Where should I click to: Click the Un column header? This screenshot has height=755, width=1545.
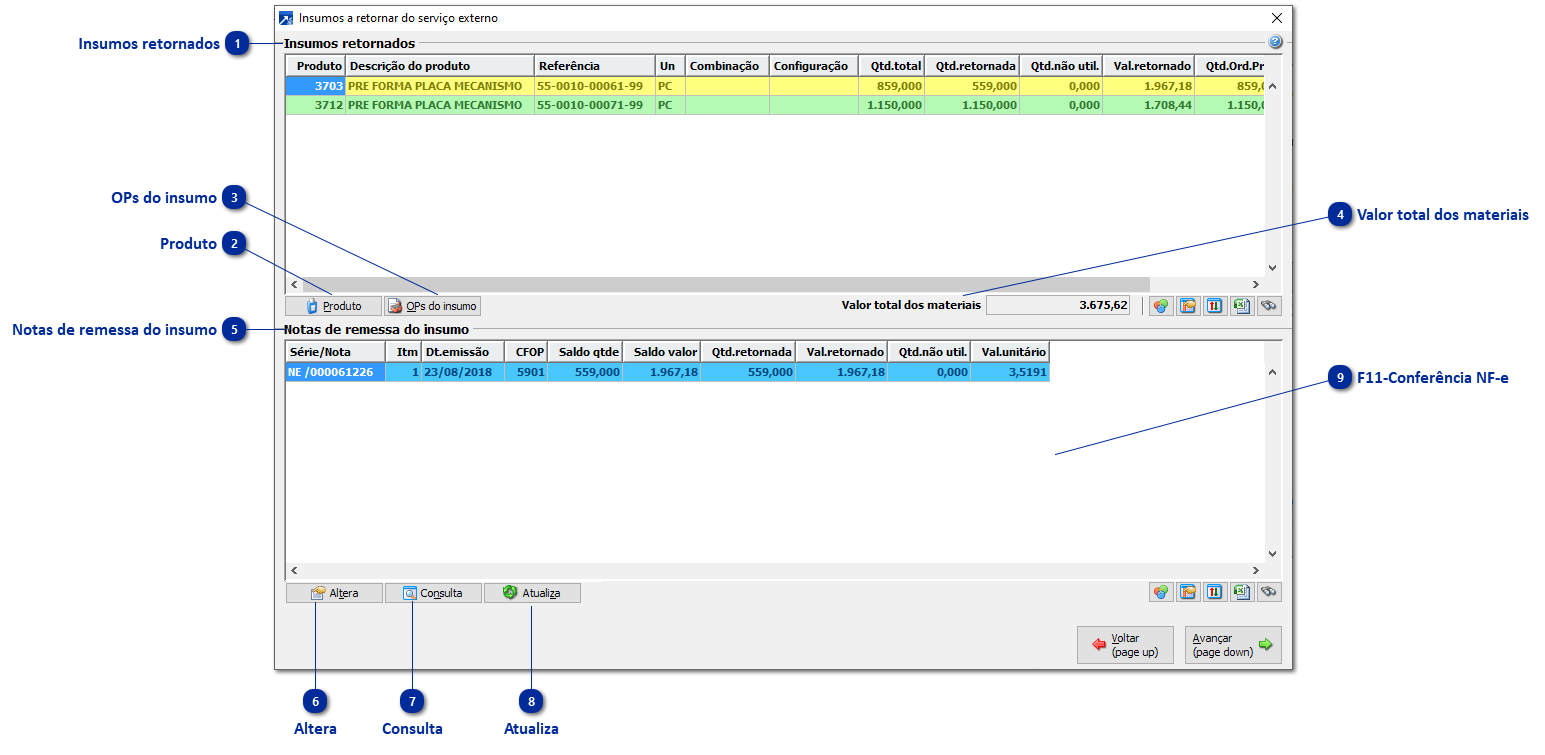pyautogui.click(x=670, y=66)
